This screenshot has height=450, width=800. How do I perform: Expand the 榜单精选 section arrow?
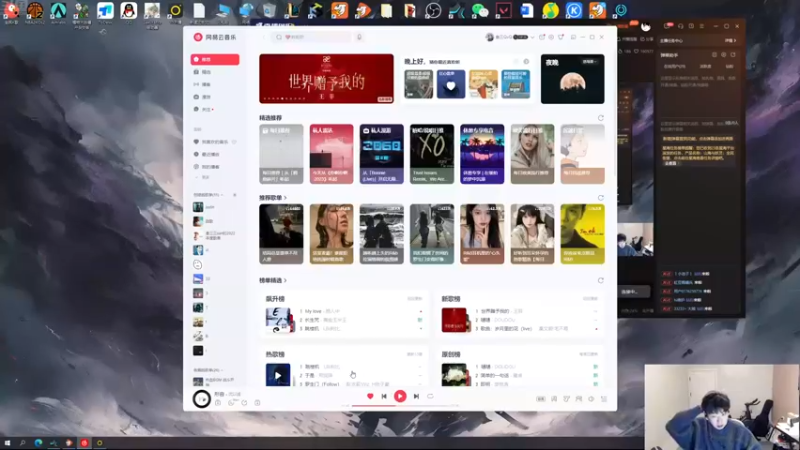coord(285,280)
